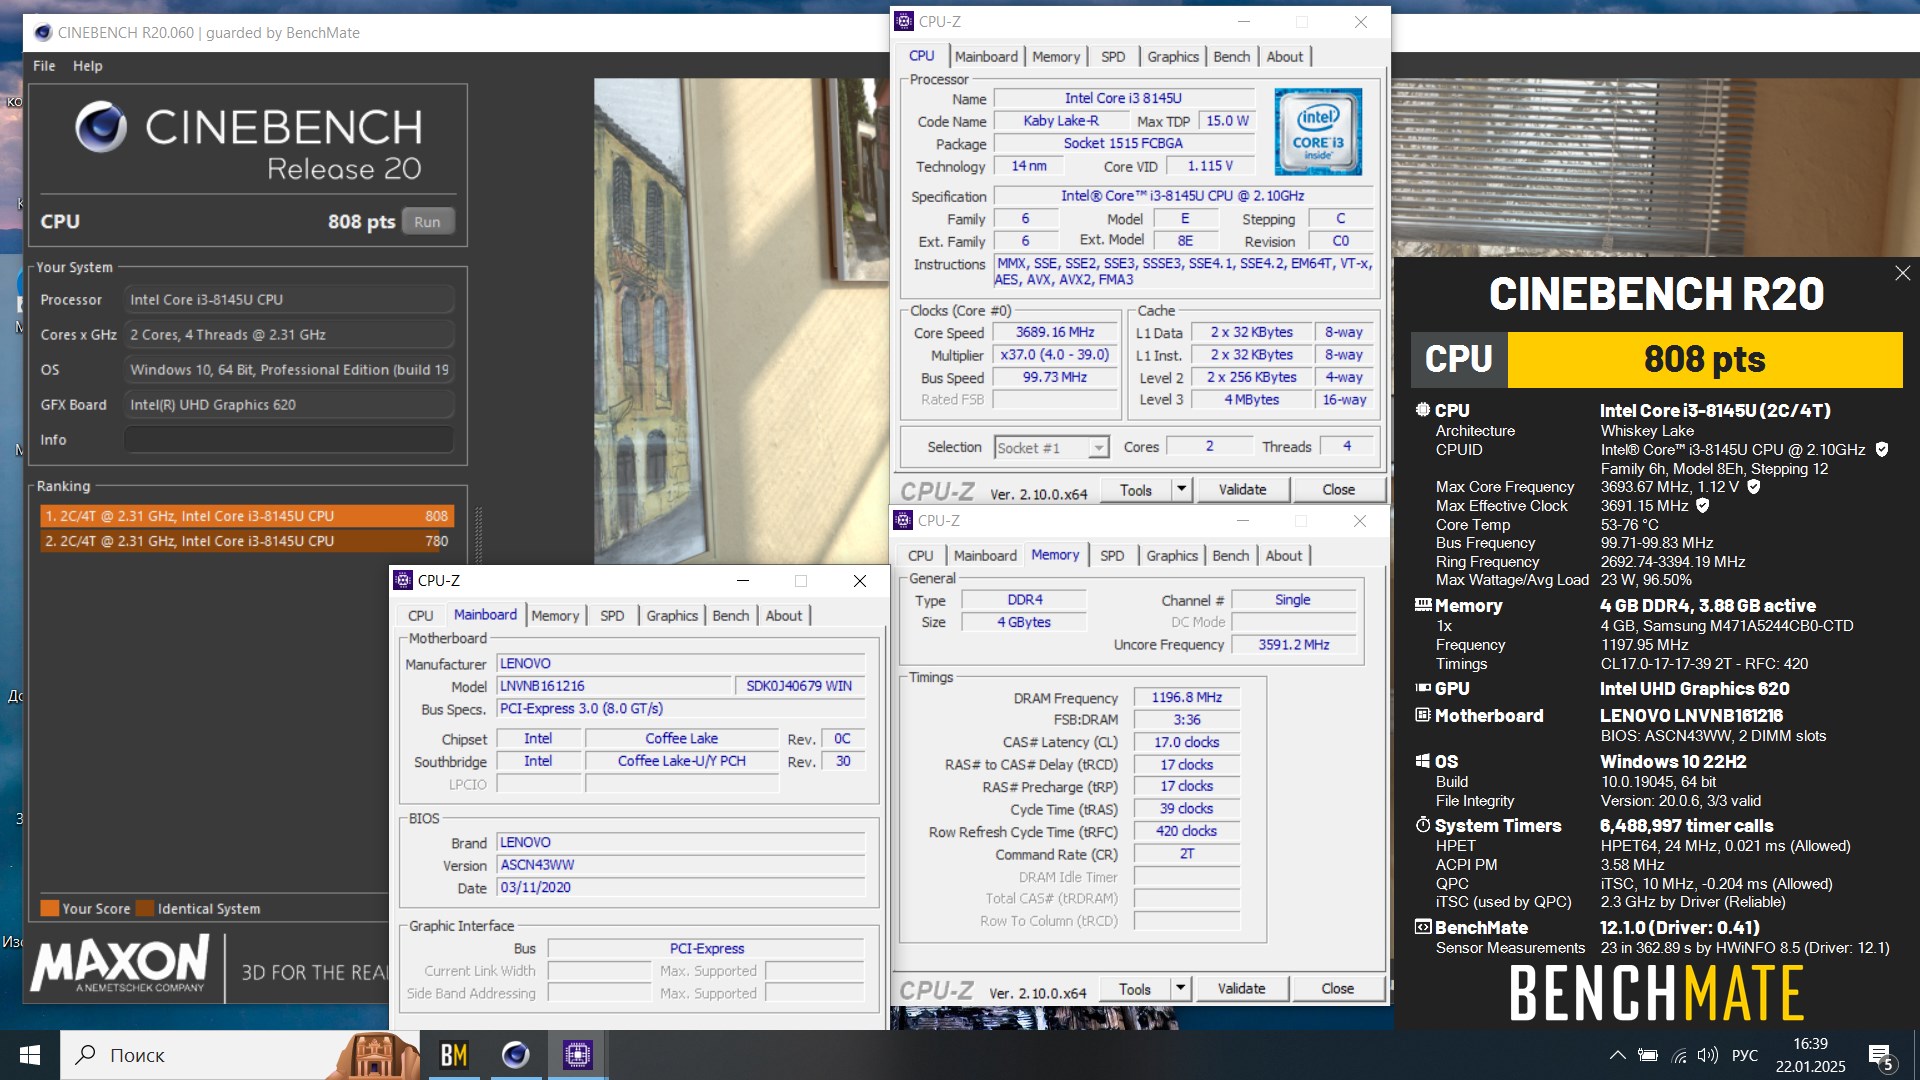Image resolution: width=1920 pixels, height=1080 pixels.
Task: Open the battery status tray icon
Action: click(x=1648, y=1055)
